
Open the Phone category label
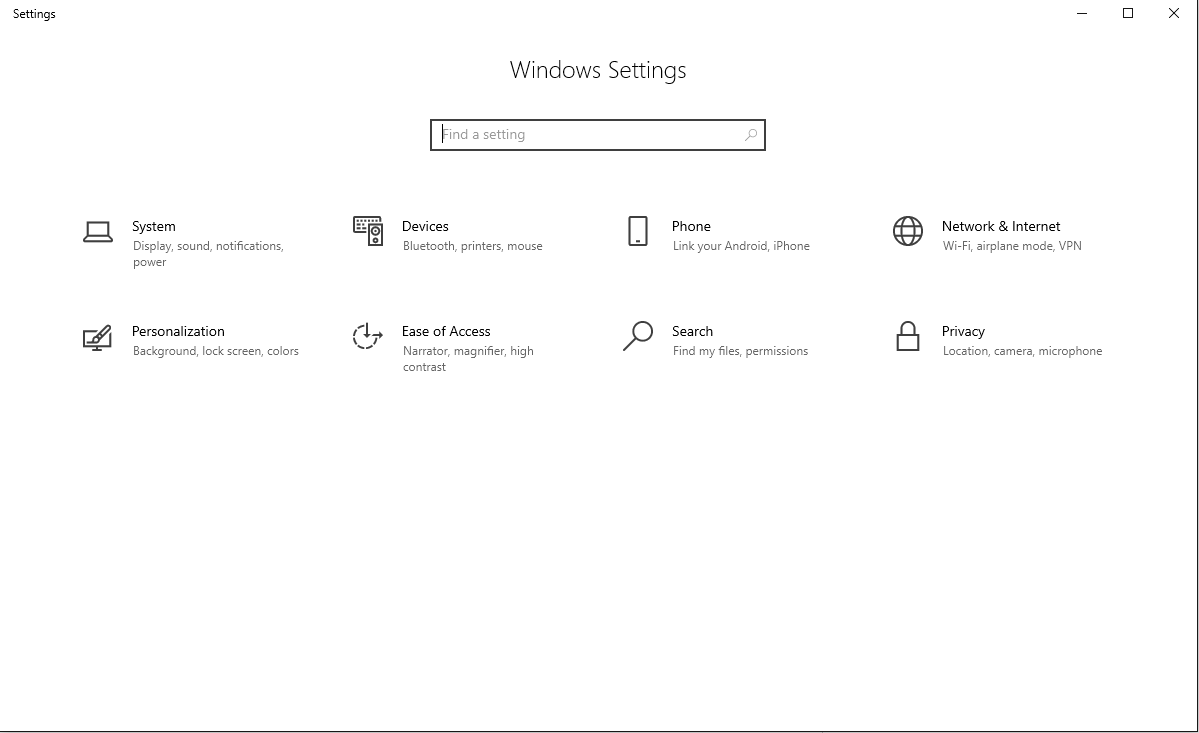click(691, 226)
